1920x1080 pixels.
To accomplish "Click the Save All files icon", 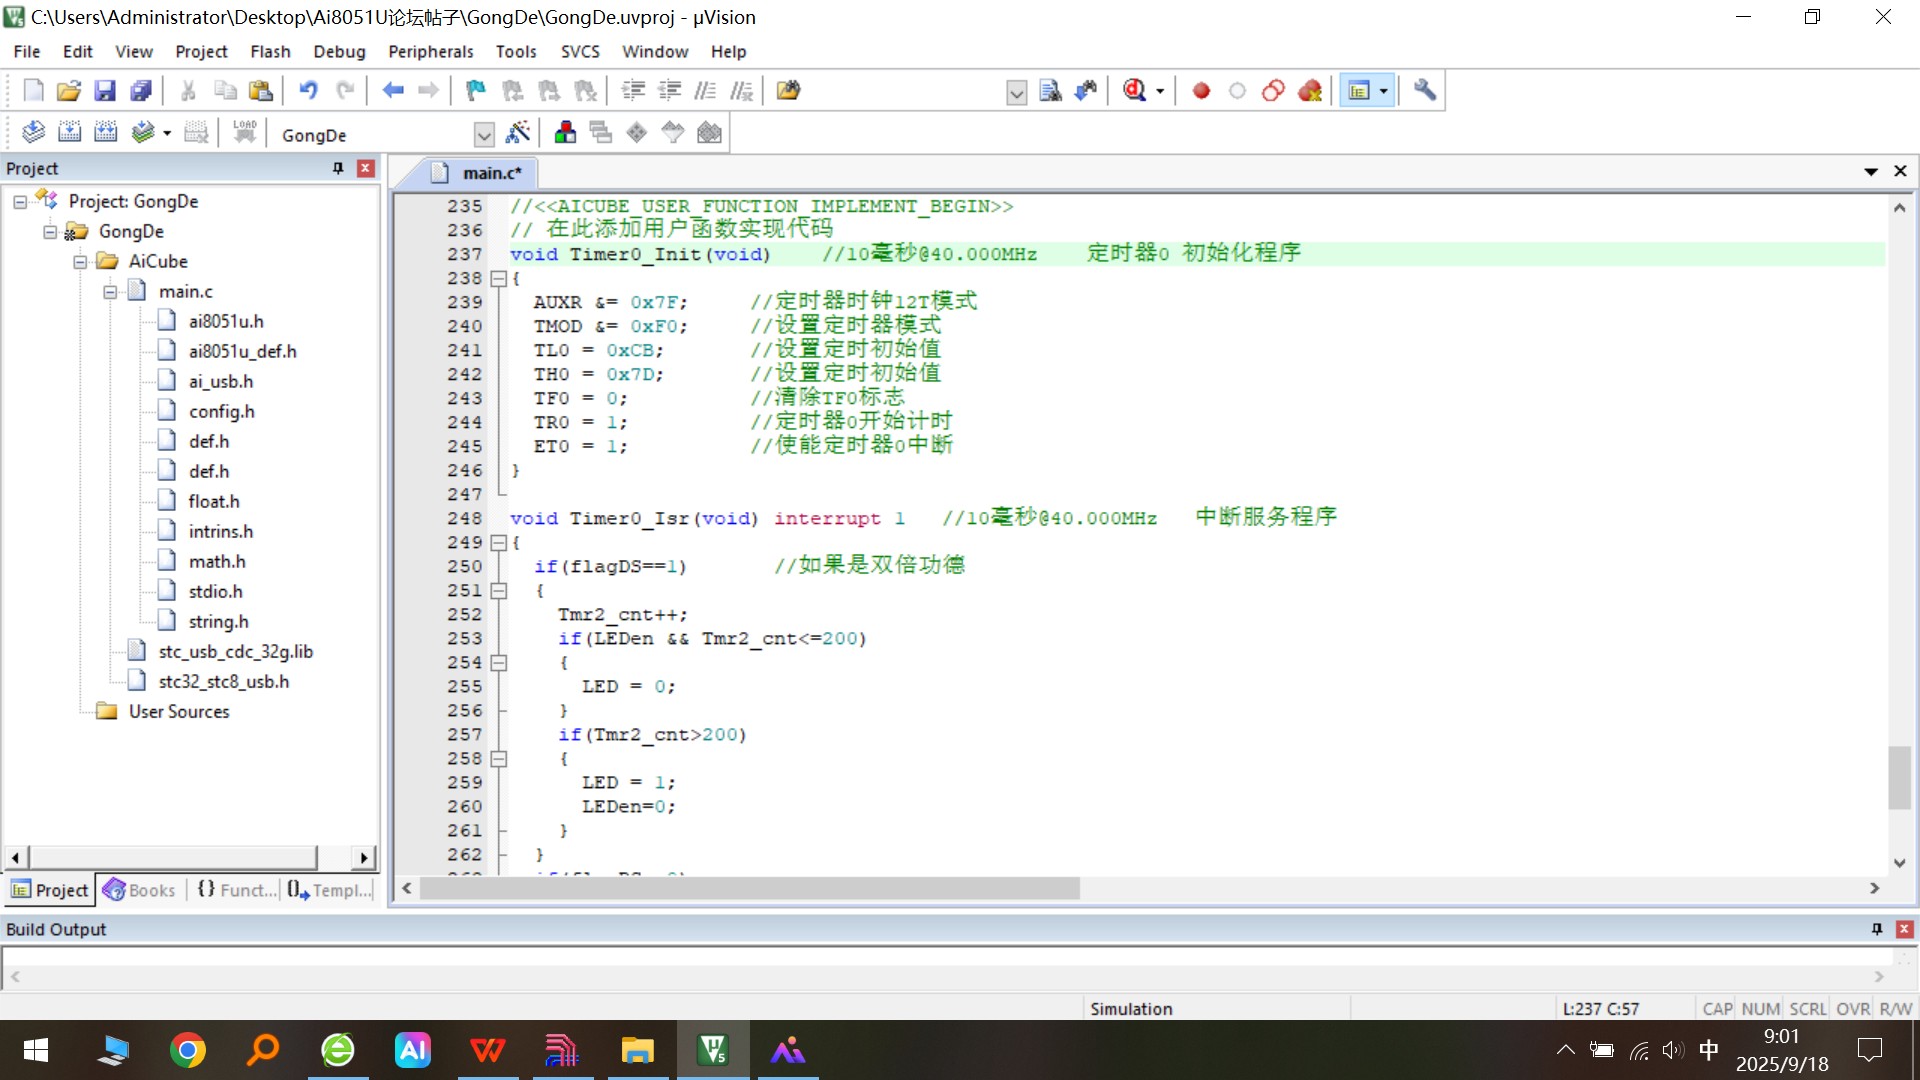I will click(x=141, y=91).
